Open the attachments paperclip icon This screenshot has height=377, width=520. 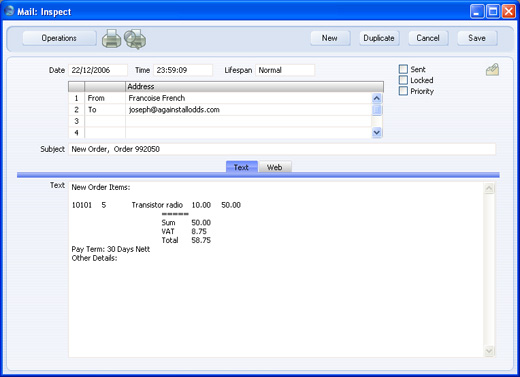coord(492,70)
